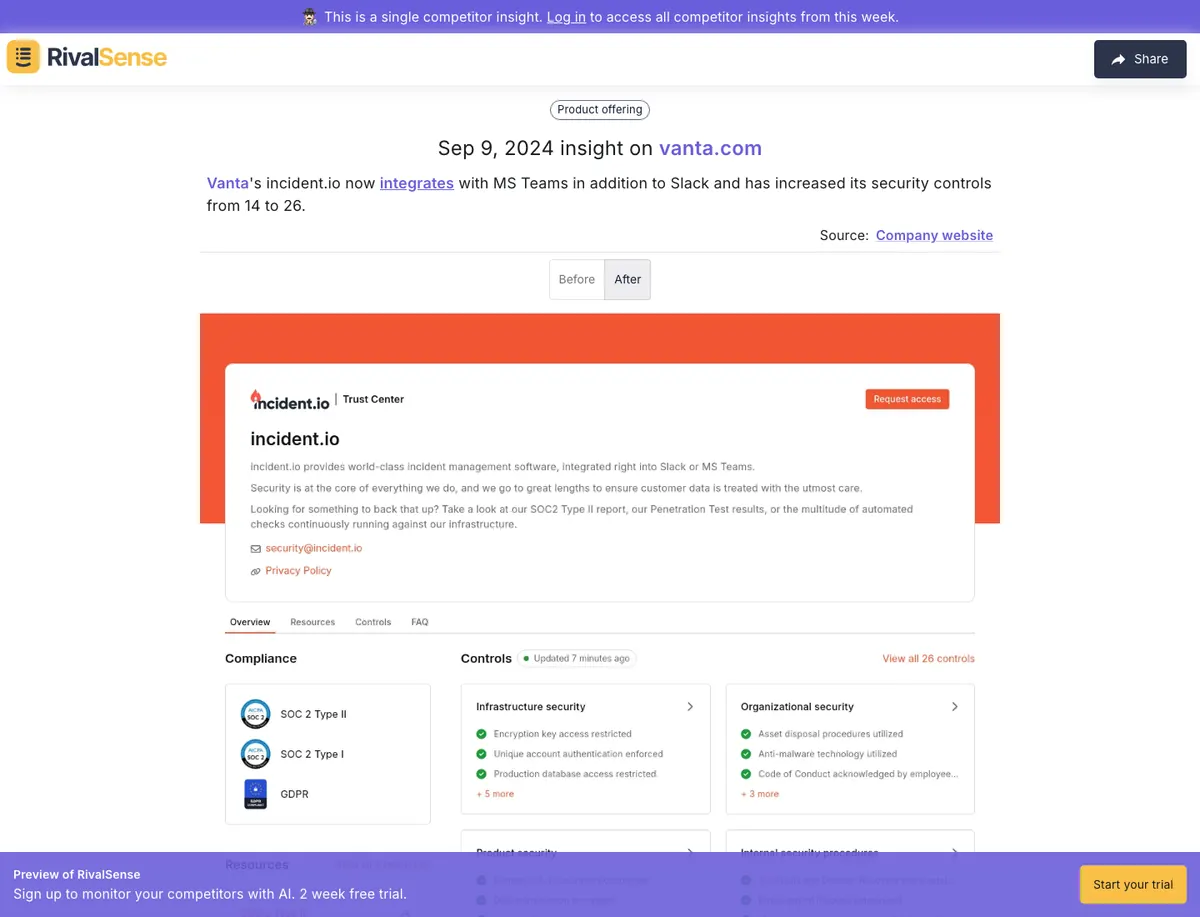Viewport: 1200px width, 917px height.
Task: Click the Organizational security heading
Action: click(798, 706)
